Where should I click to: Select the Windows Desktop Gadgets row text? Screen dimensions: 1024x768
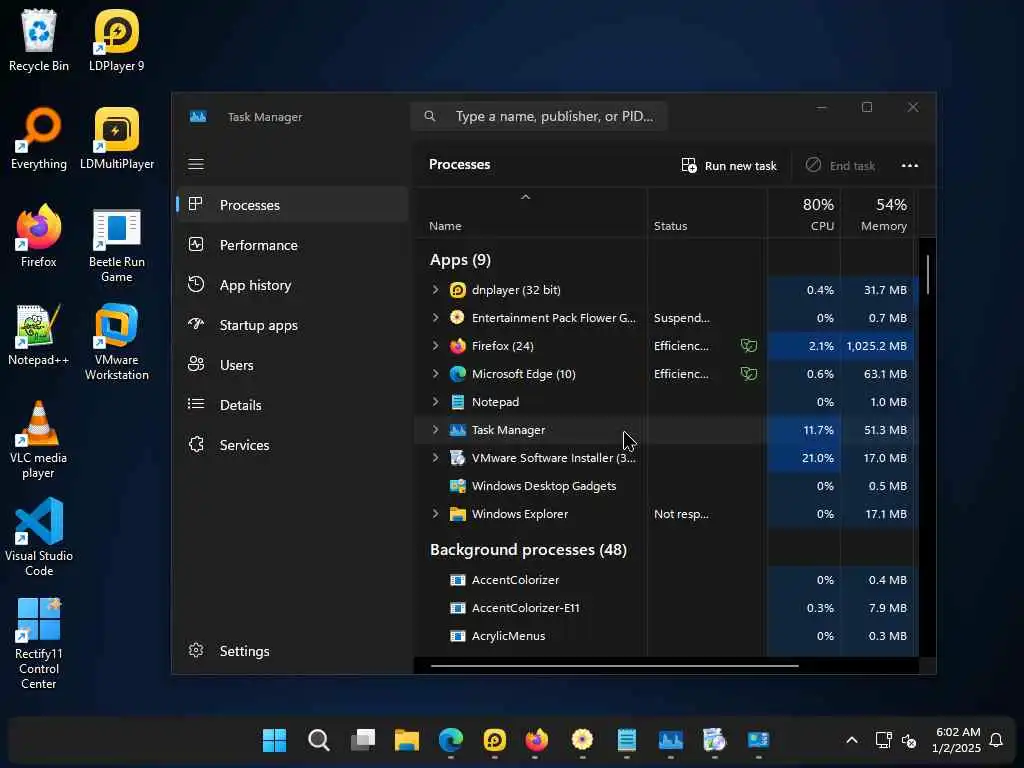[544, 486]
